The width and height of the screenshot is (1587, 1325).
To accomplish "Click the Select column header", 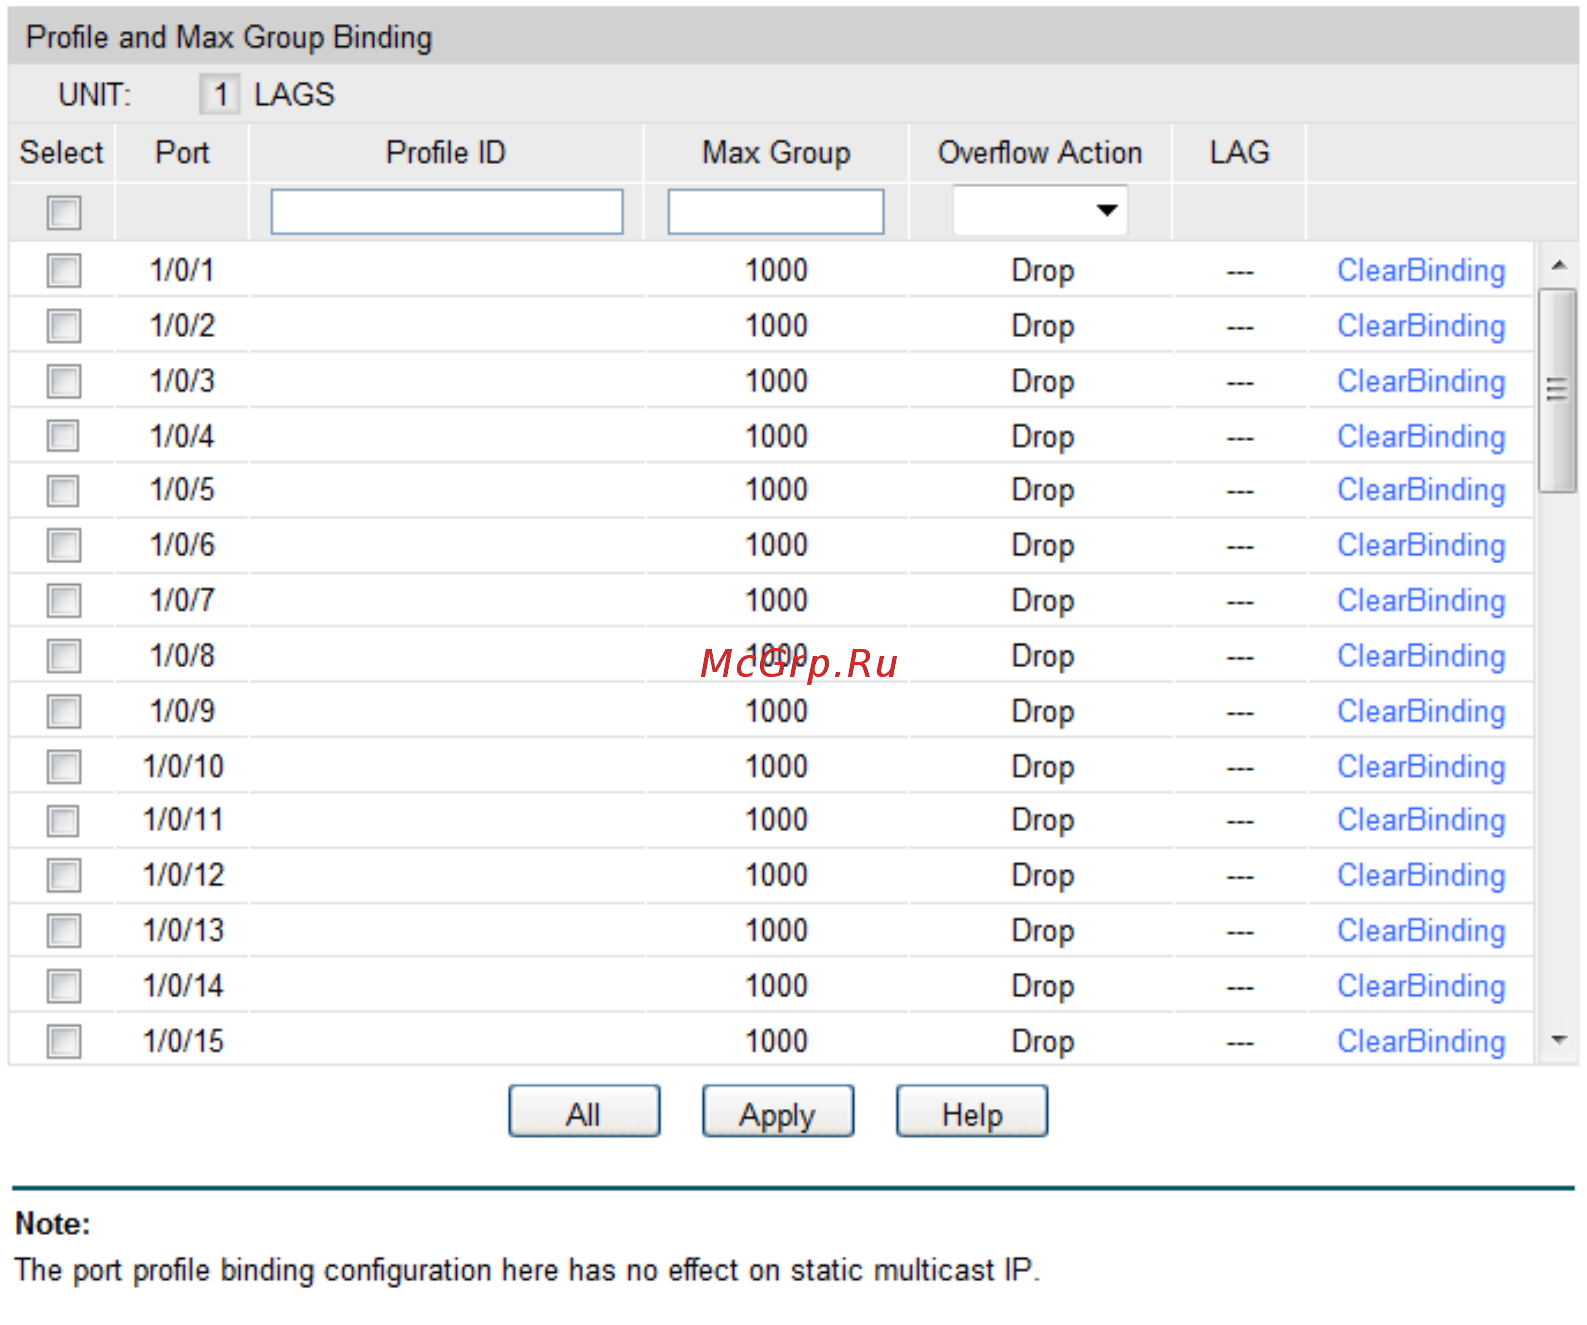I will pyautogui.click(x=62, y=153).
